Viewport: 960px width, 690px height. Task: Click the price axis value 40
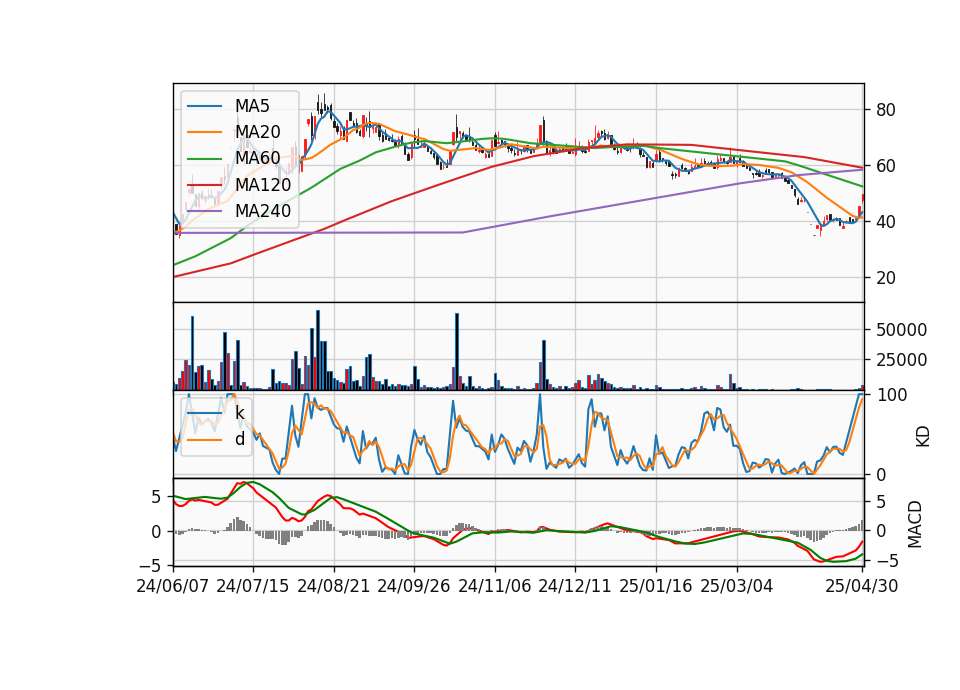(886, 222)
